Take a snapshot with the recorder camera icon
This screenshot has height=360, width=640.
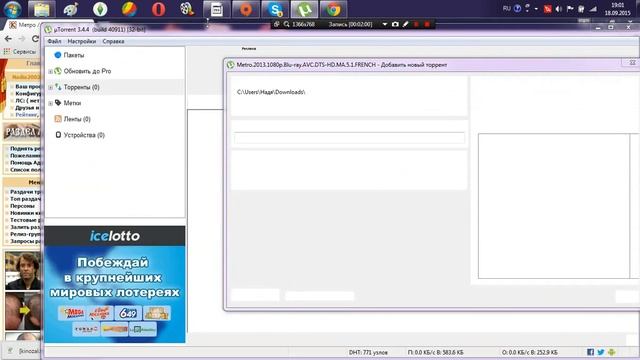[395, 24]
